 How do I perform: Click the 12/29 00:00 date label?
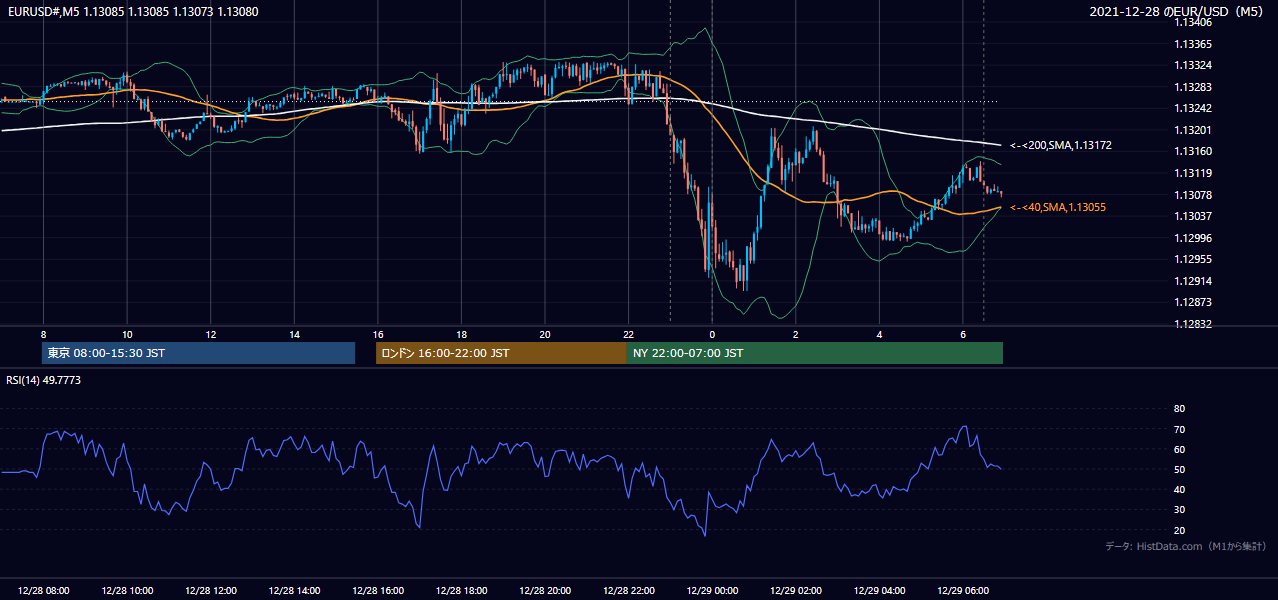(712, 591)
